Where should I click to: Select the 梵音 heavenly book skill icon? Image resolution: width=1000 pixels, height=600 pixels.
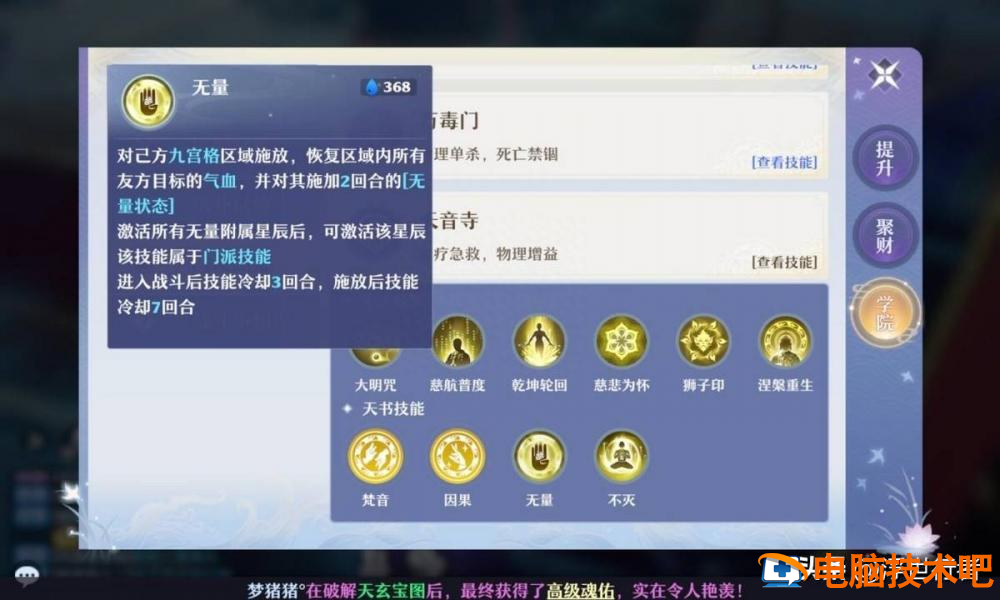pyautogui.click(x=376, y=457)
